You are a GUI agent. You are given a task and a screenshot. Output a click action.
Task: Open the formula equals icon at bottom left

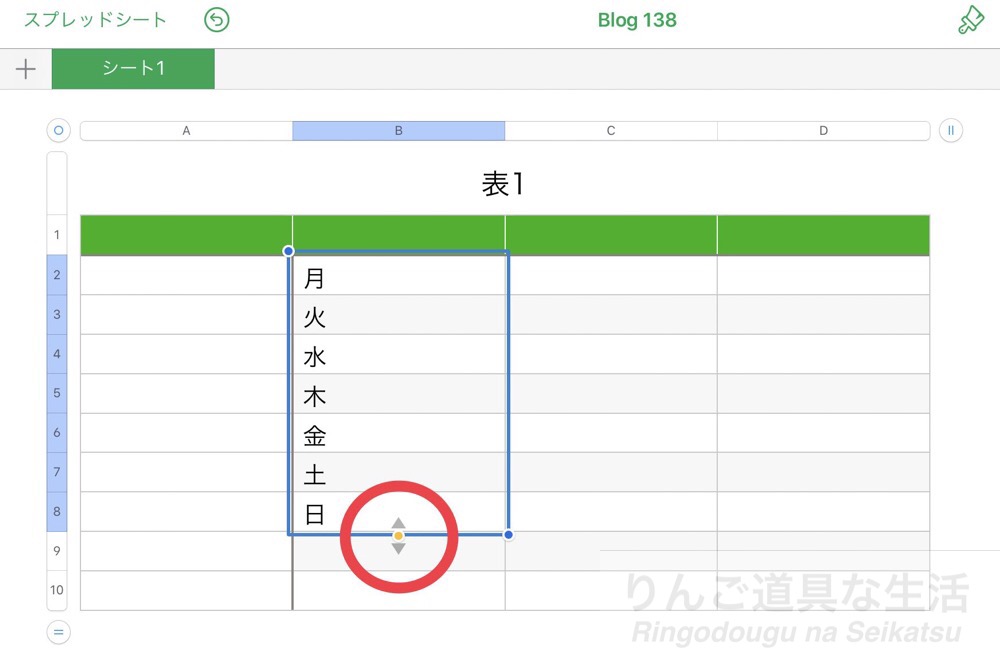[x=57, y=632]
